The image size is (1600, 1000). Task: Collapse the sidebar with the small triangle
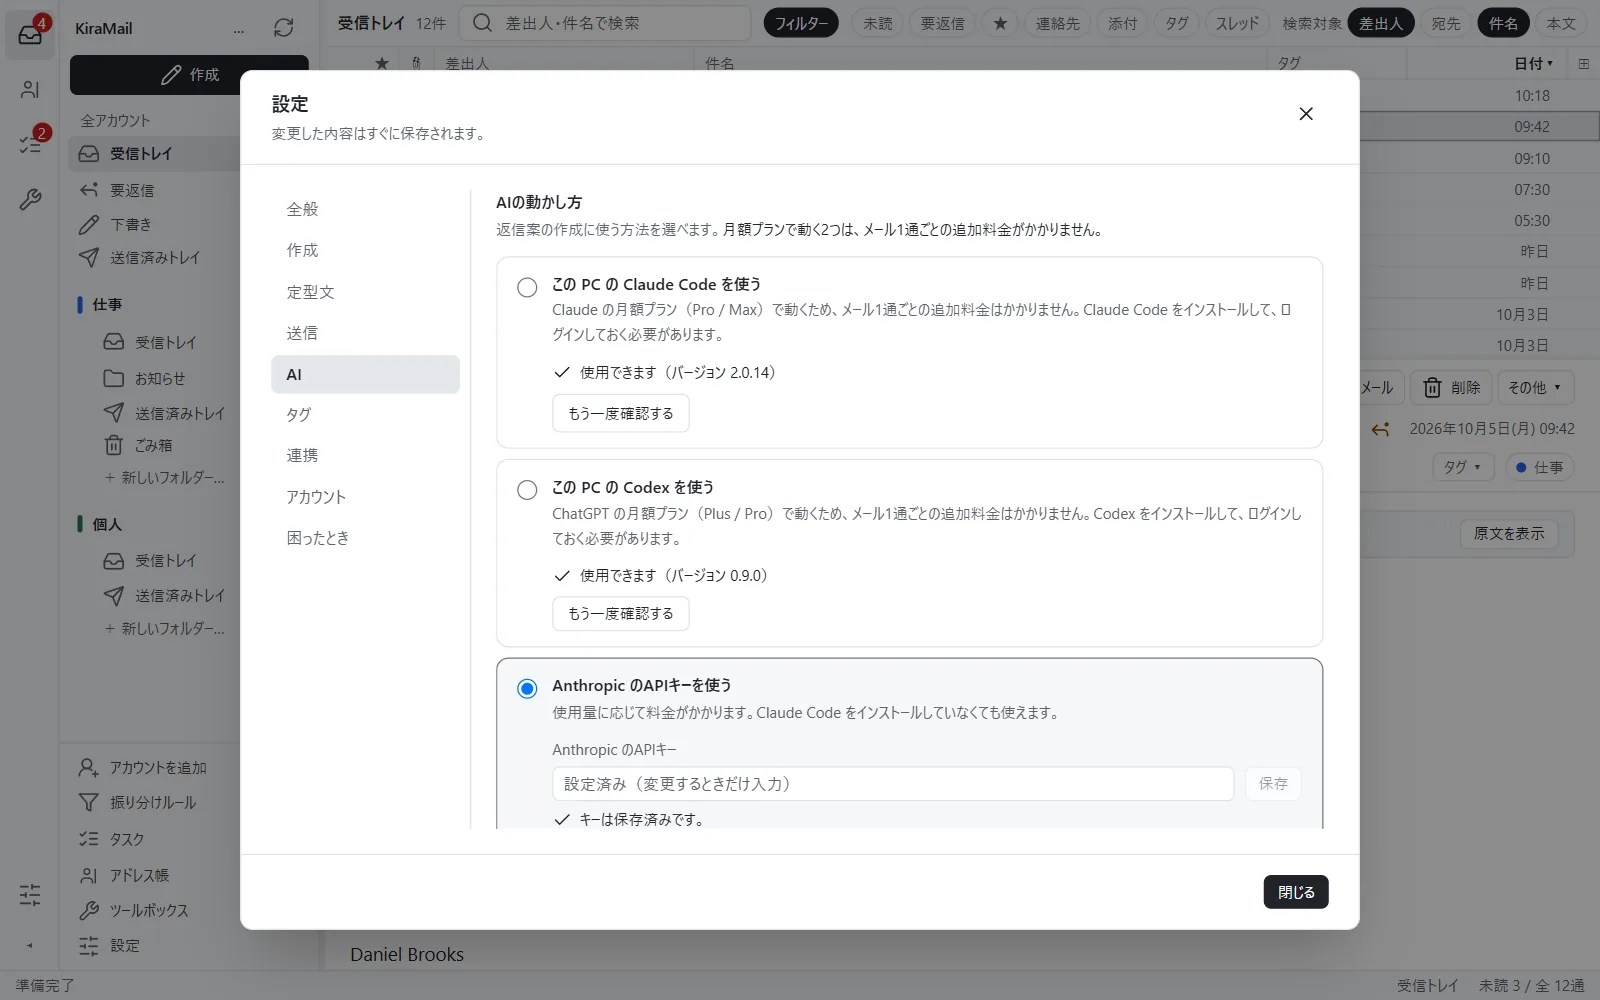29,945
